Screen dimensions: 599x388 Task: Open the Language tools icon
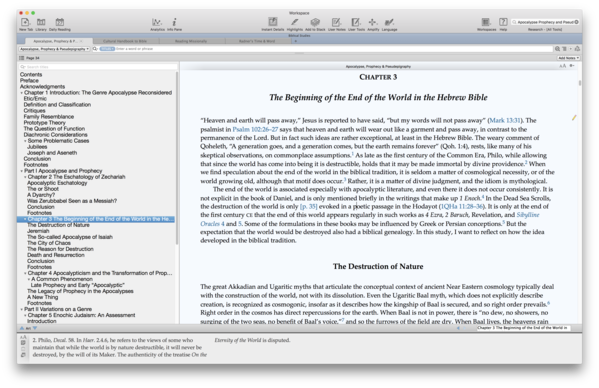[389, 22]
